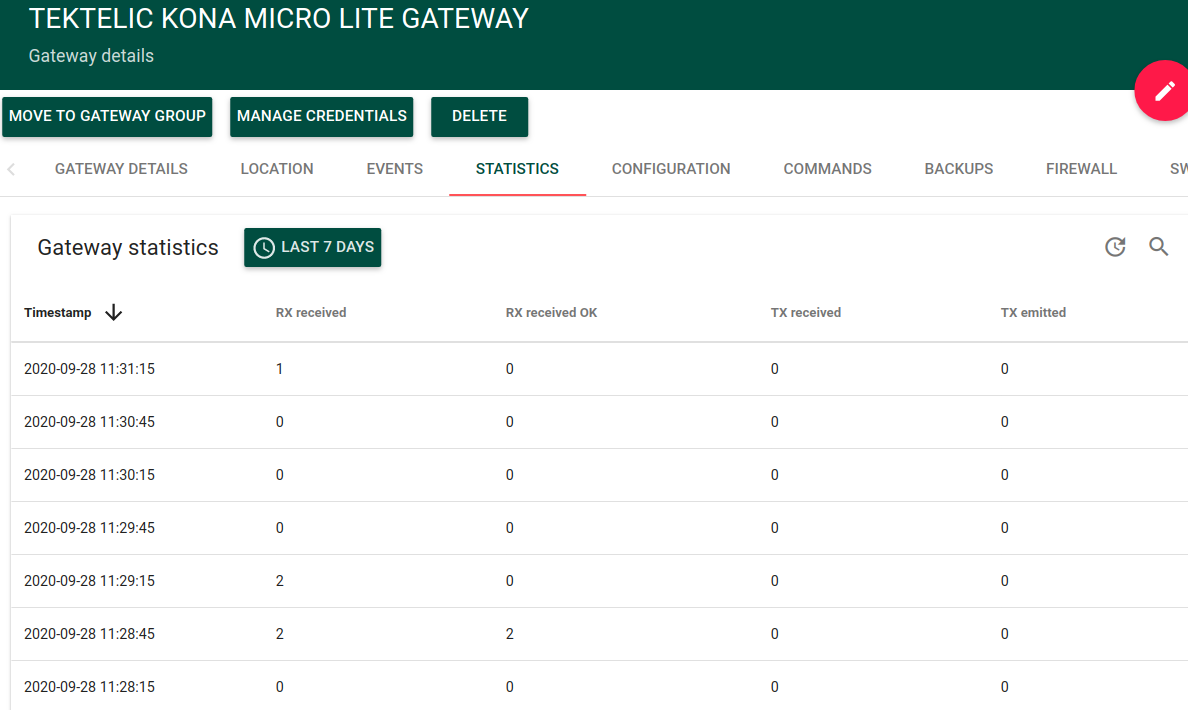
Task: Open the statistics search
Action: point(1159,246)
